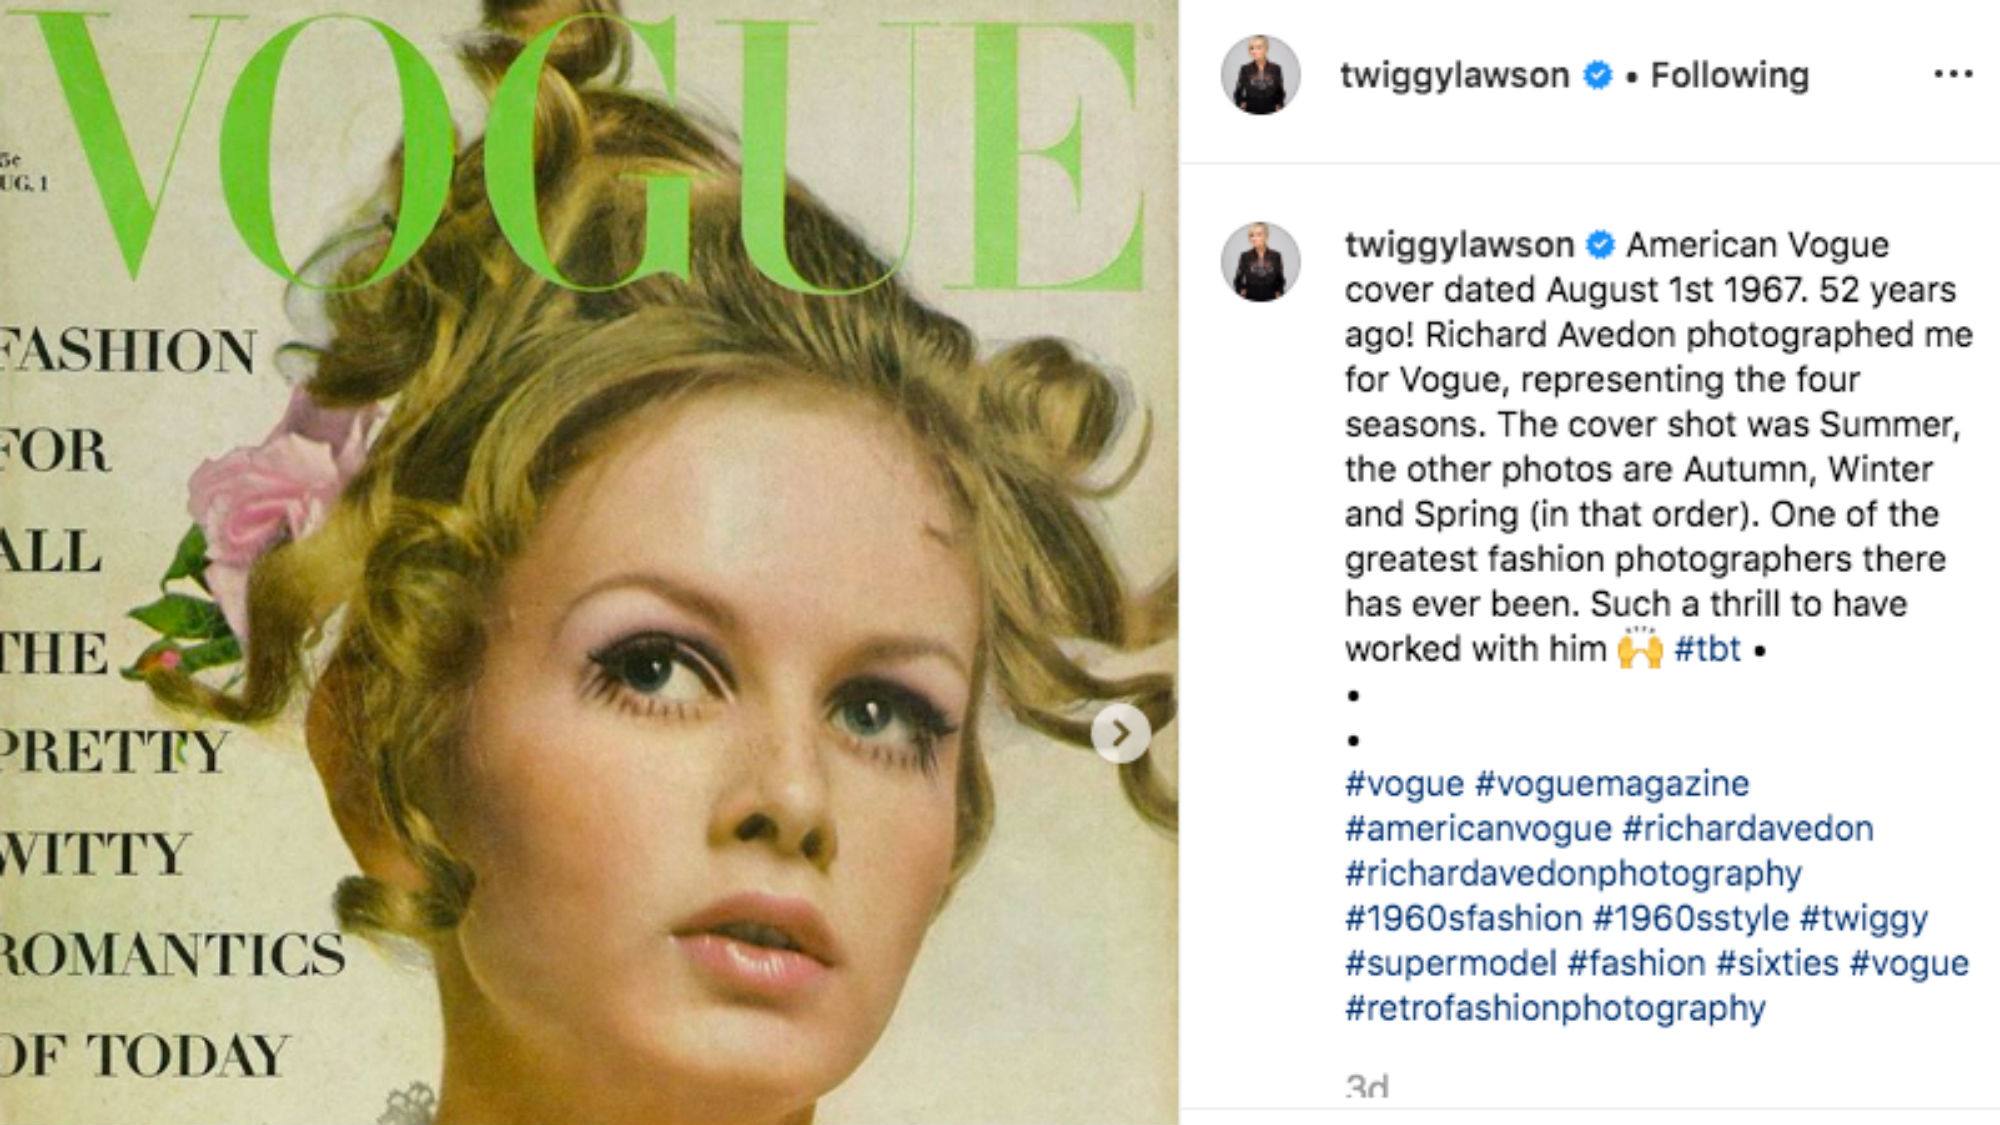Open the #richardavedon hashtag
Viewport: 2000px width, 1125px height.
pos(1748,828)
